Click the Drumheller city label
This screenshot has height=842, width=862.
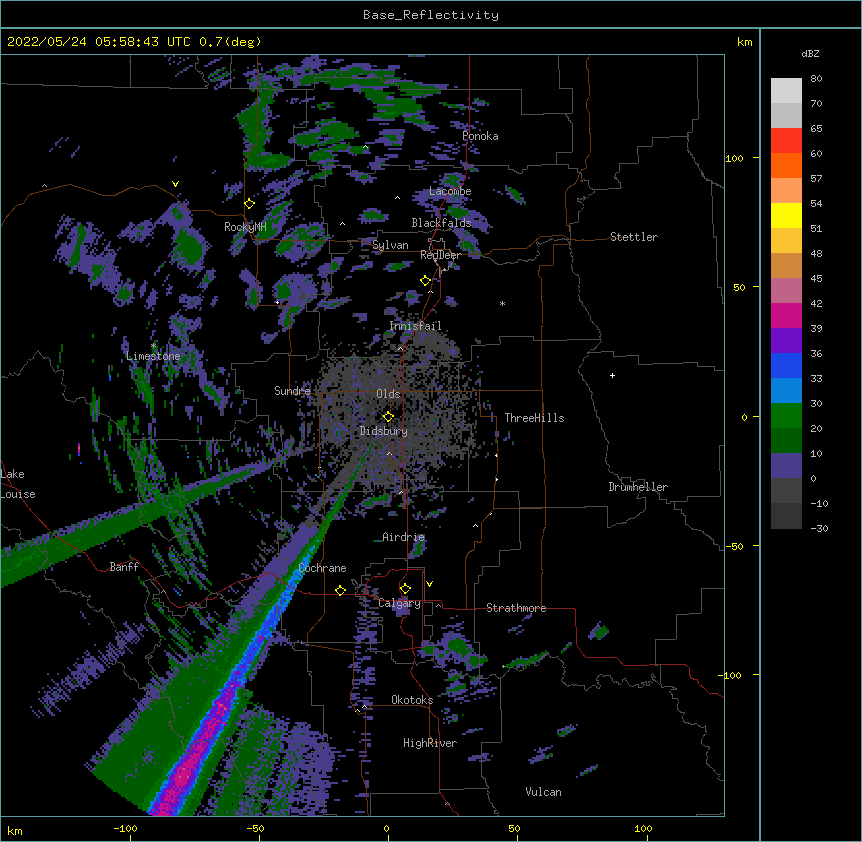tap(638, 487)
